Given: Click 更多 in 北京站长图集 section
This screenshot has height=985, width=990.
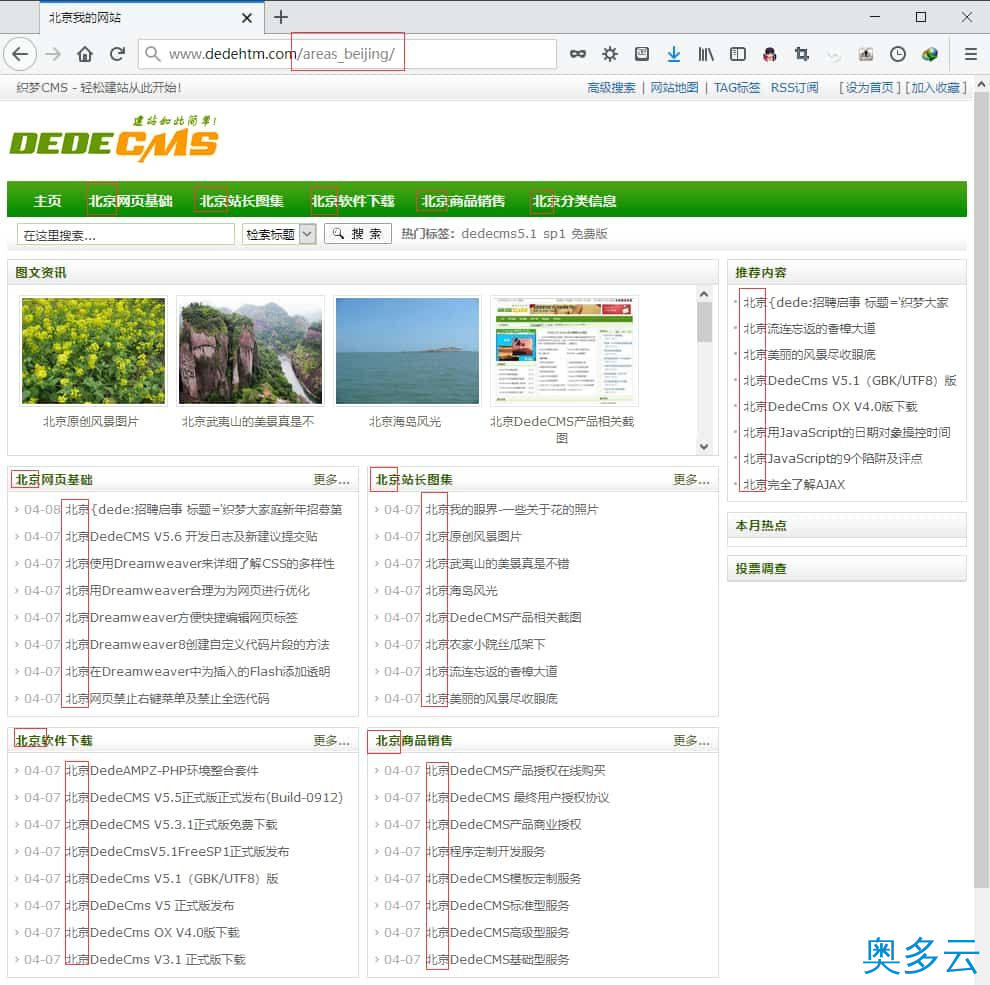Looking at the screenshot, I should (x=691, y=480).
